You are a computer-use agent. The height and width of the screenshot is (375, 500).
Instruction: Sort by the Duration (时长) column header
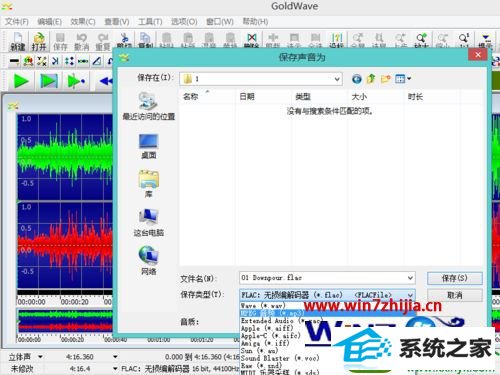415,97
